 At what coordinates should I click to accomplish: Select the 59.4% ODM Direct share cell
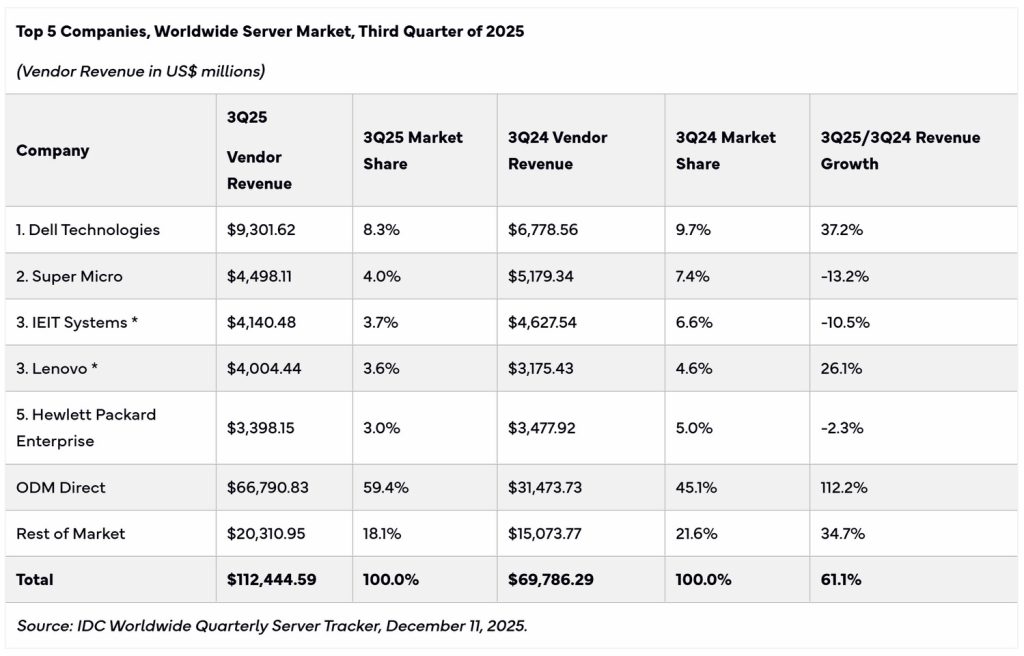tap(384, 488)
